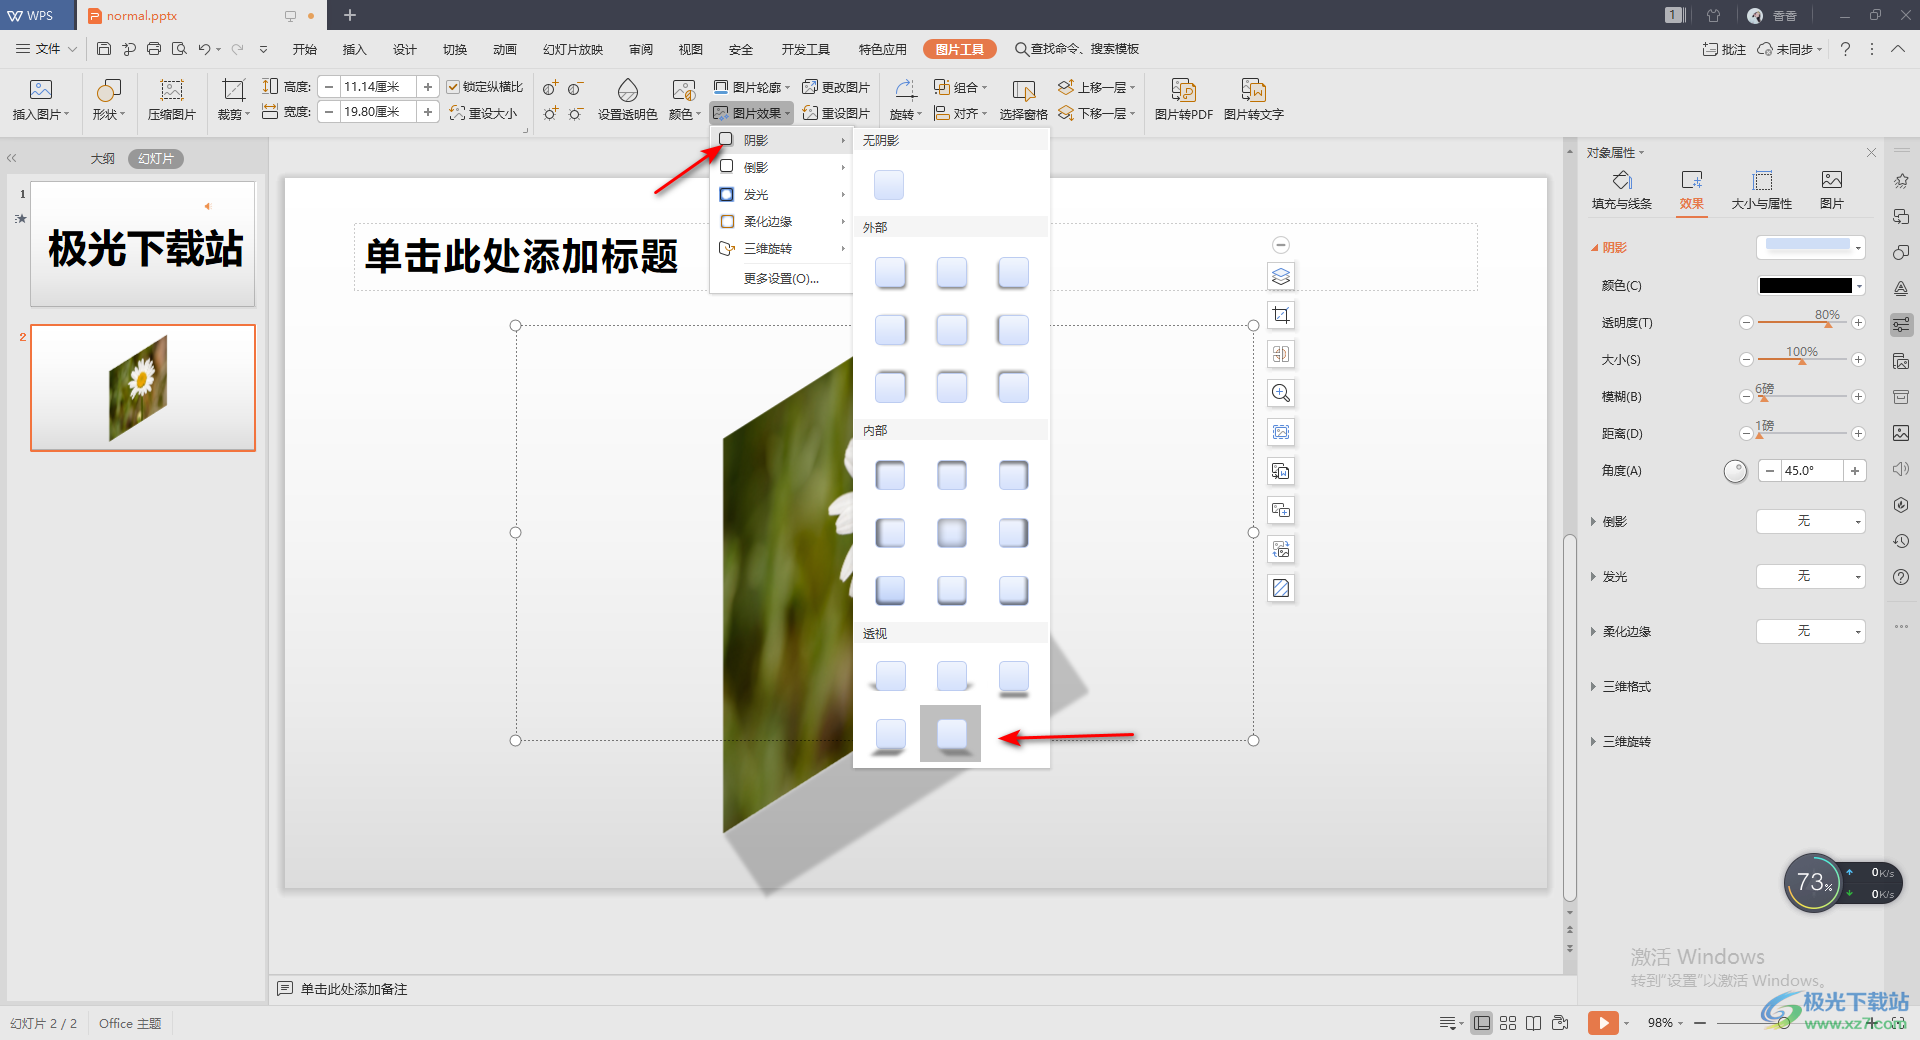Screen dimensions: 1920x1040
Task: Adjust shadow Size (大小) slider
Action: coord(1802,359)
